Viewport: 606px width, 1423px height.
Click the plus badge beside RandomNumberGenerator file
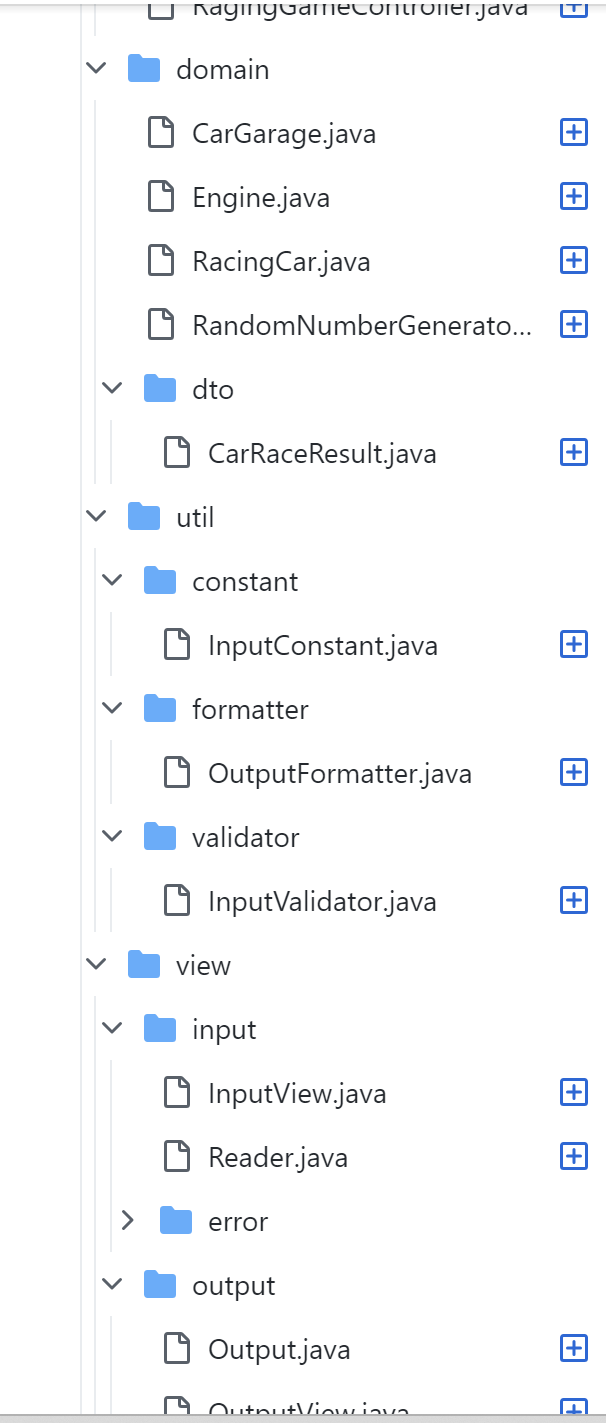573,325
